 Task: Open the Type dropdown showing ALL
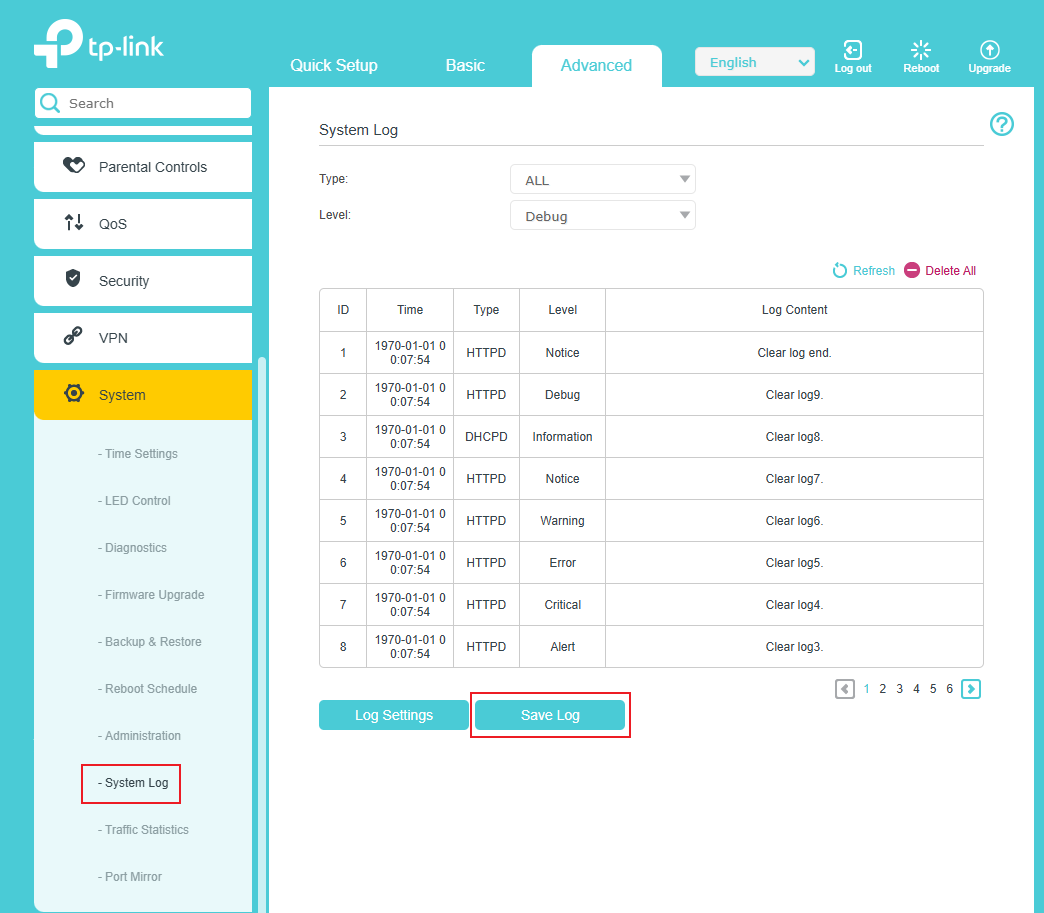click(602, 180)
